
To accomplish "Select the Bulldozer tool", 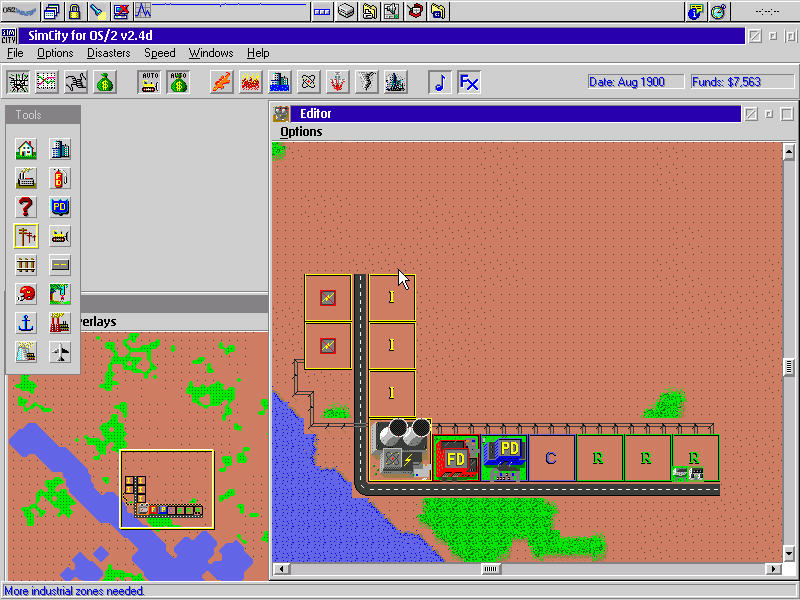I will pos(60,236).
